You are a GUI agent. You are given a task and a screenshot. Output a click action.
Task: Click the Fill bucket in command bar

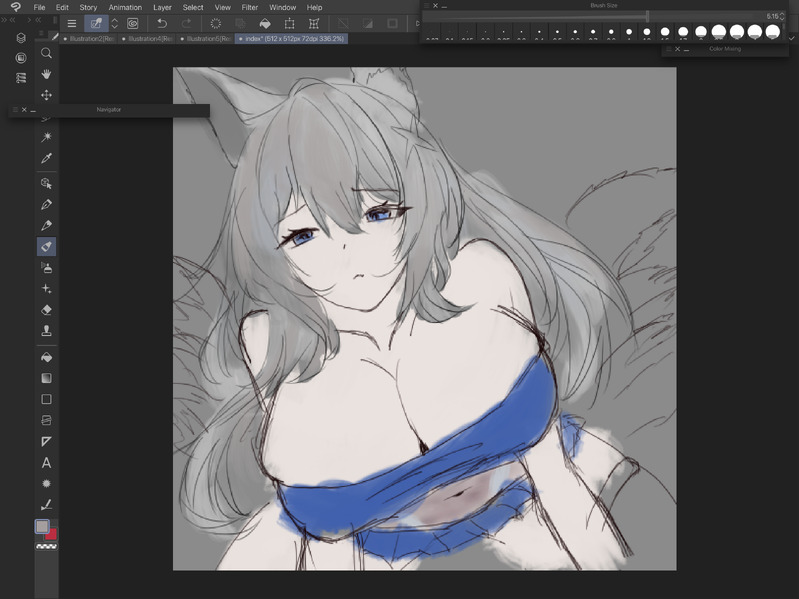click(265, 23)
